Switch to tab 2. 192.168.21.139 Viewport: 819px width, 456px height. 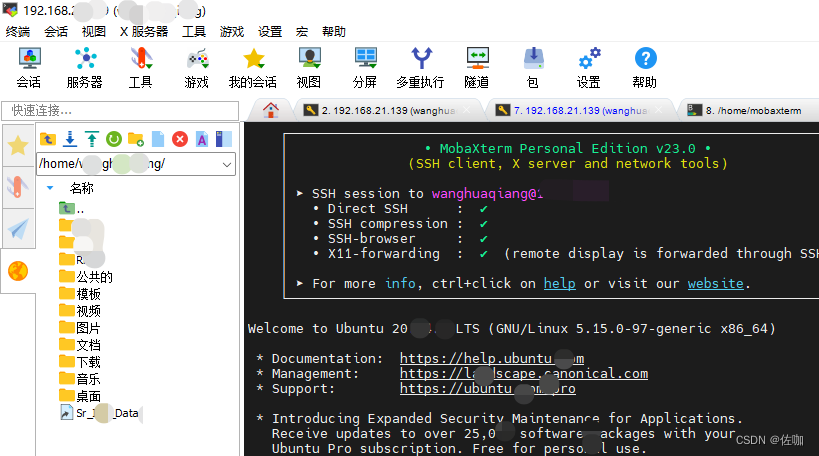tap(387, 110)
